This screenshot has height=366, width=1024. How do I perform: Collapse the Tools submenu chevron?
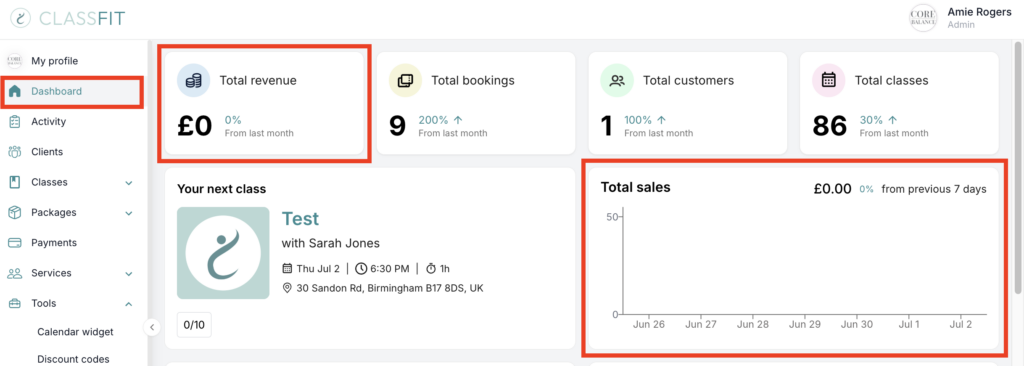[129, 304]
